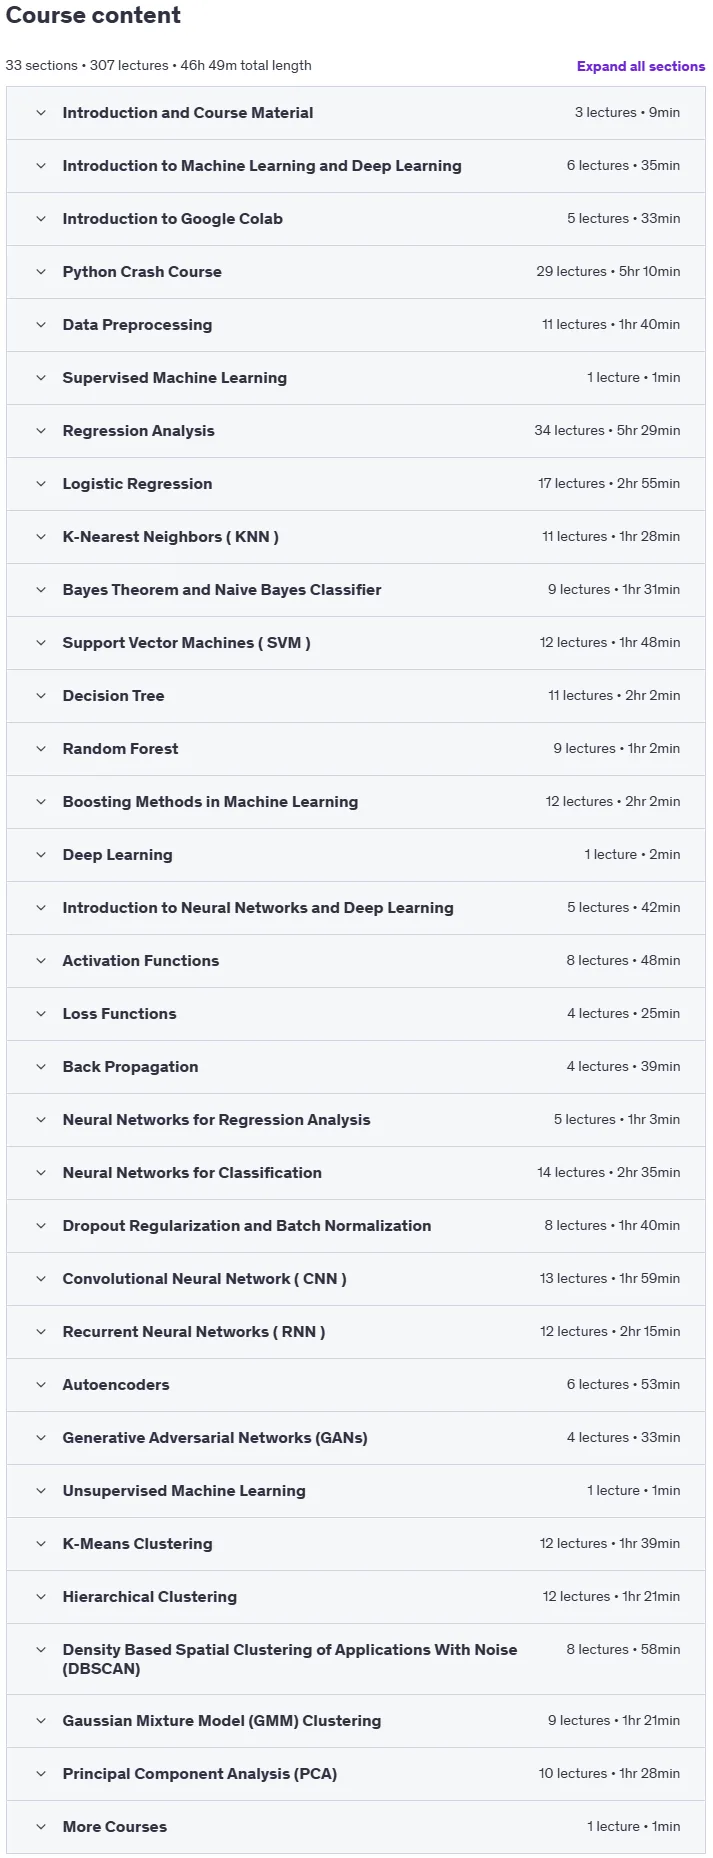Expand Recurrent Neural Networks ( RNN ) chevron
The width and height of the screenshot is (713, 1858).
click(x=41, y=1332)
